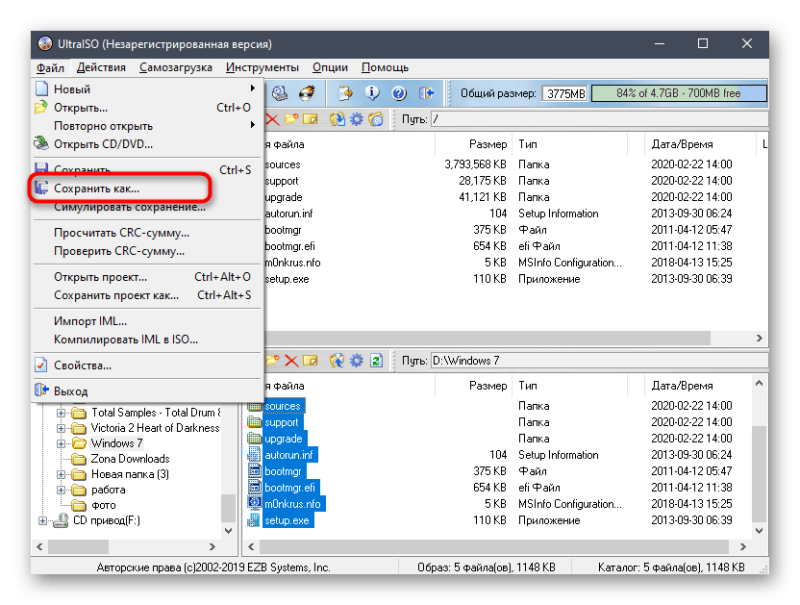Expand the CD привод(F:) drive node

42,520
